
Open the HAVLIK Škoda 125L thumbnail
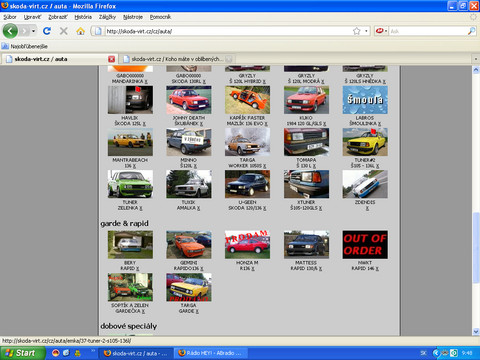point(130,100)
